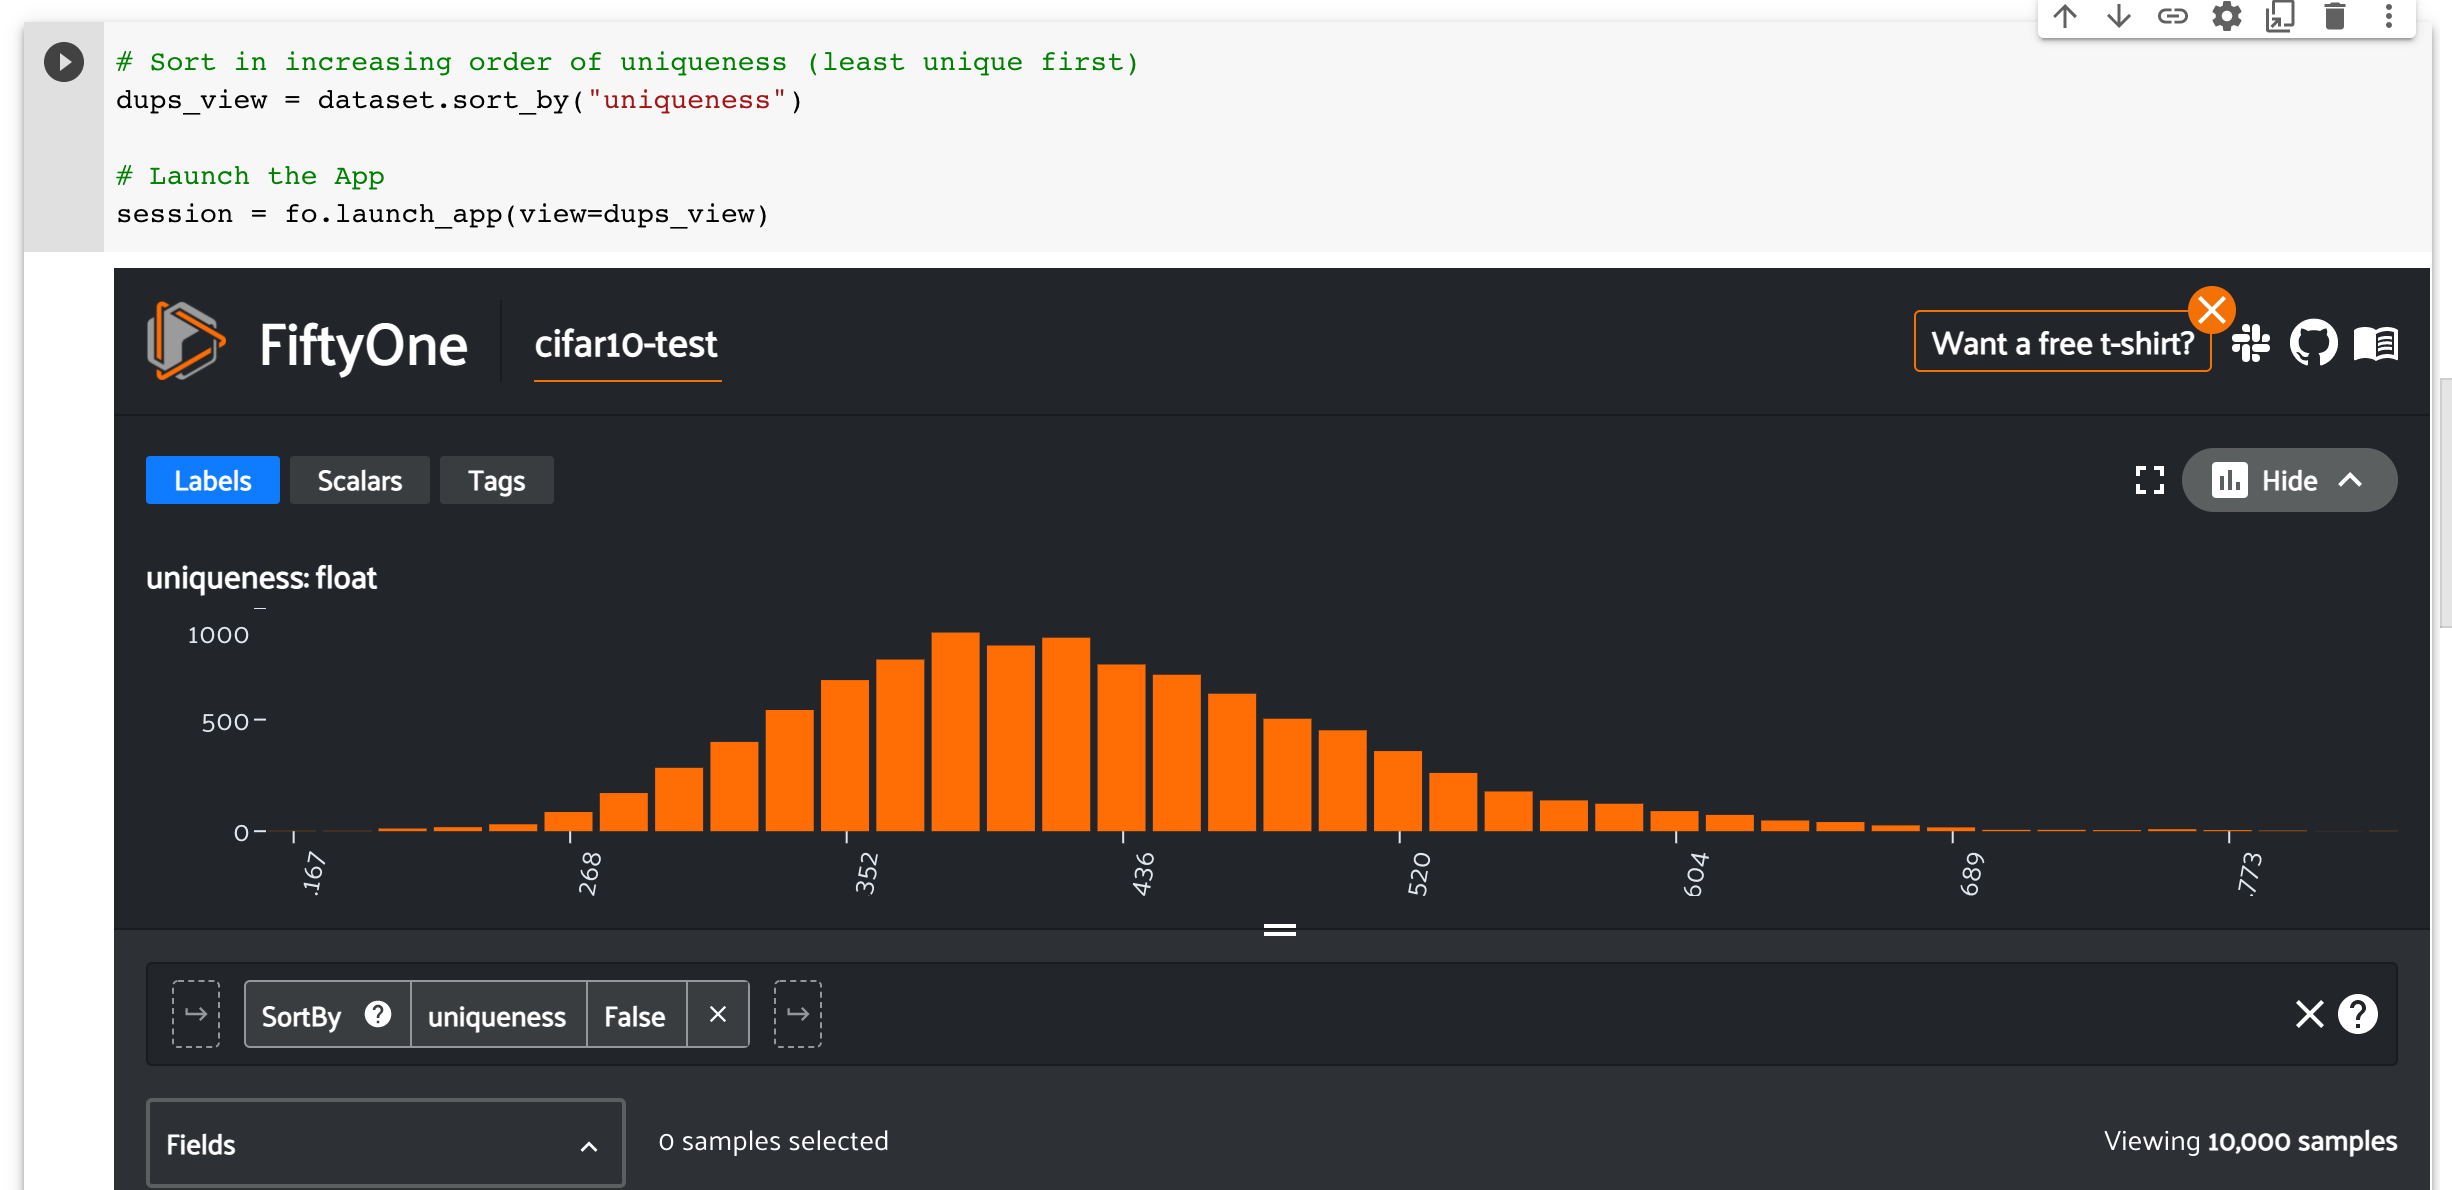Hide the distributions panel

pyautogui.click(x=2290, y=480)
